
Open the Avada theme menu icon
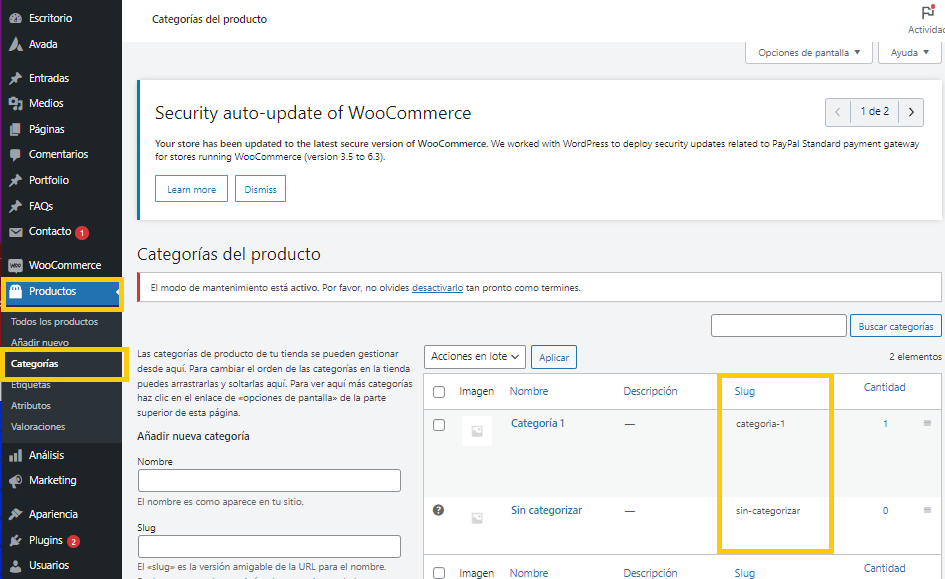point(15,44)
